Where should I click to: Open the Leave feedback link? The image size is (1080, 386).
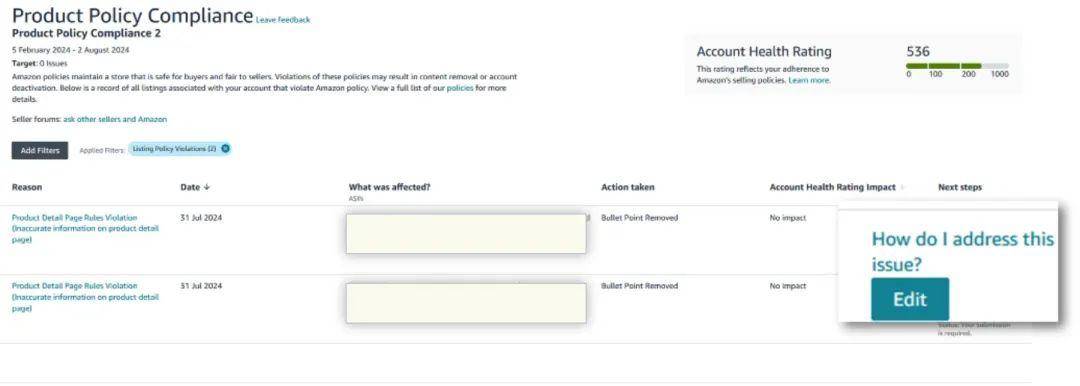pos(283,20)
